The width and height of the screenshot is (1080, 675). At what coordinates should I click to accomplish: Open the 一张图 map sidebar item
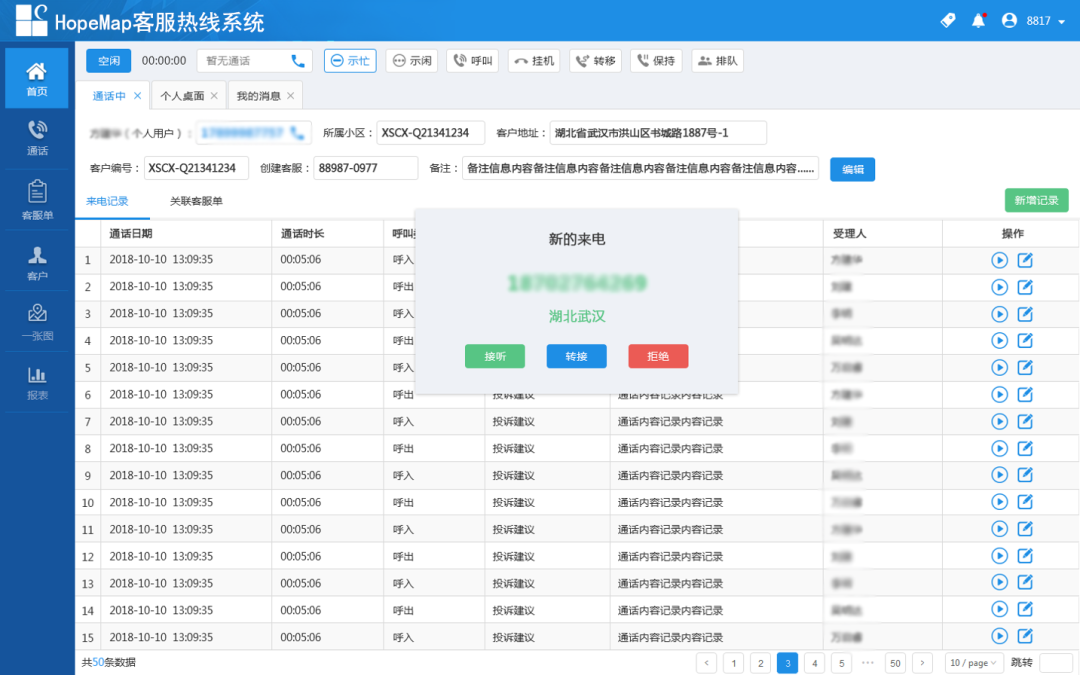pos(37,323)
